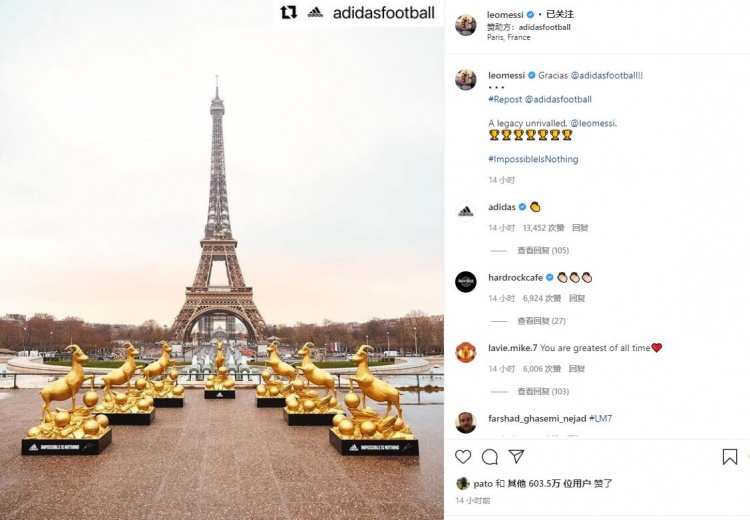This screenshot has height=520, width=750.
Task: Expand 查看回复 (27) under hardrockcafe comment
Action: pyautogui.click(x=541, y=321)
